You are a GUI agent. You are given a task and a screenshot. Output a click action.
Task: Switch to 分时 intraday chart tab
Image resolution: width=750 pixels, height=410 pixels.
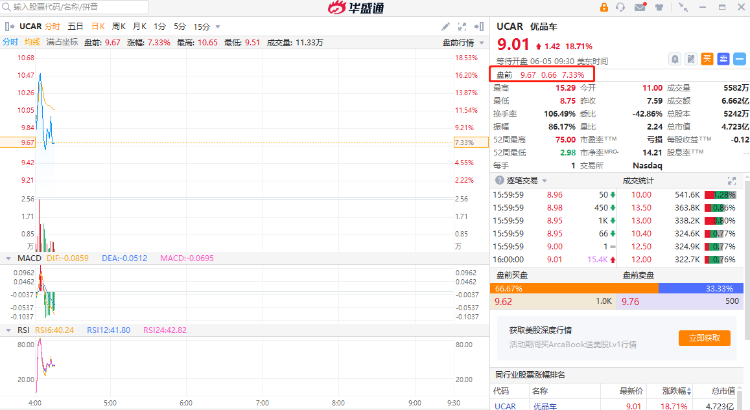(x=52, y=26)
